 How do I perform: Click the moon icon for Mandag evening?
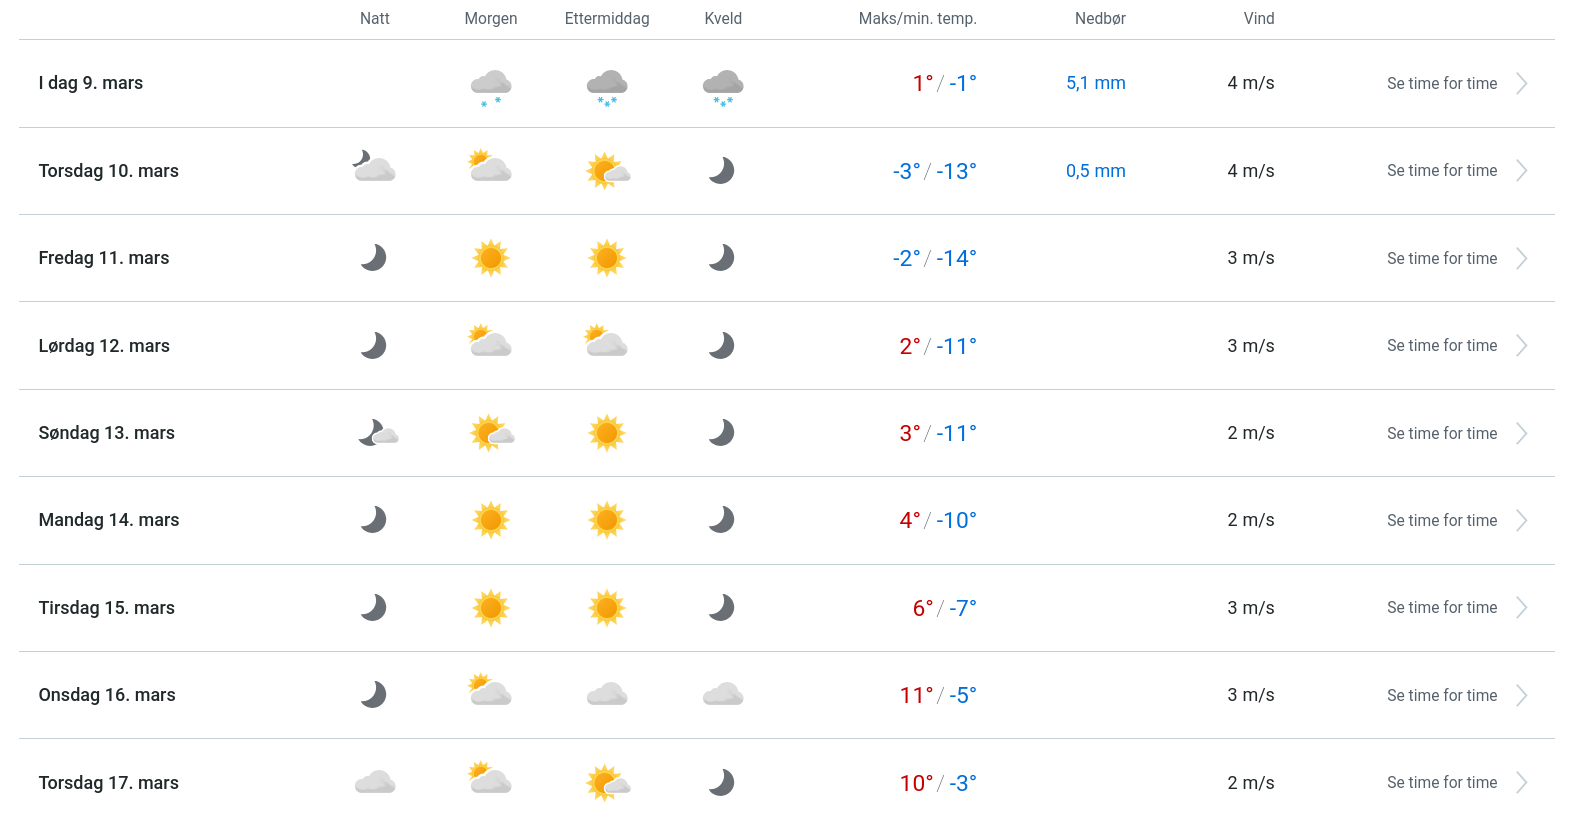tap(722, 520)
